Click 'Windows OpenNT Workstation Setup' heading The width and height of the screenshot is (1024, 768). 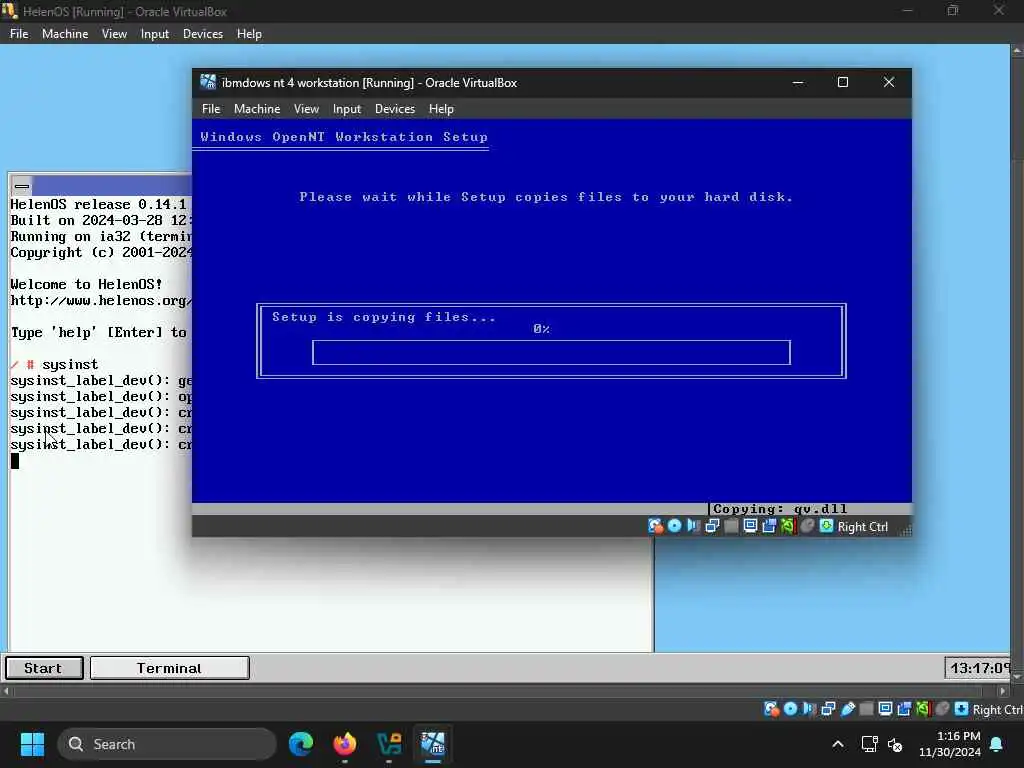pyautogui.click(x=344, y=137)
